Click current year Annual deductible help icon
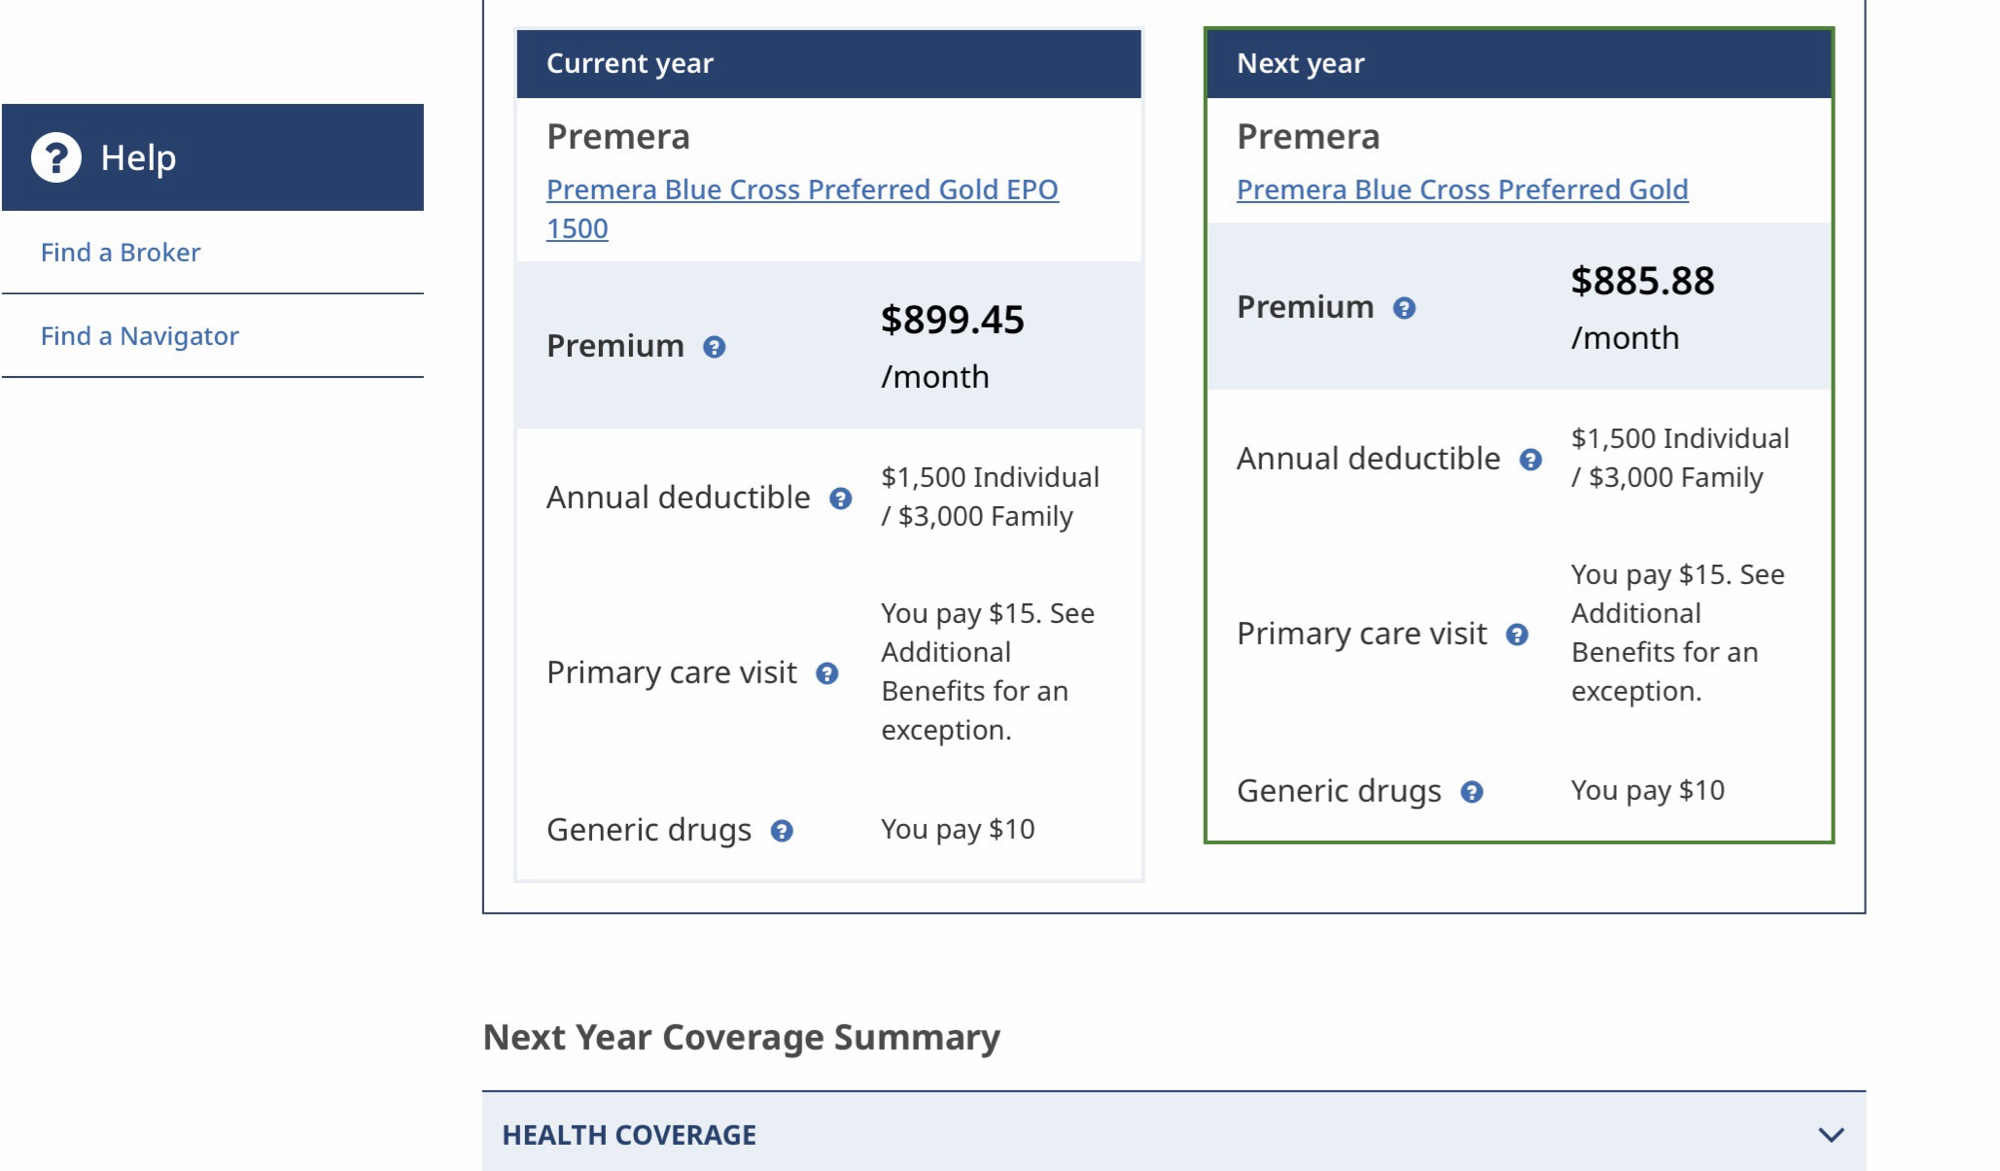Image resolution: width=2000 pixels, height=1171 pixels. coord(841,499)
